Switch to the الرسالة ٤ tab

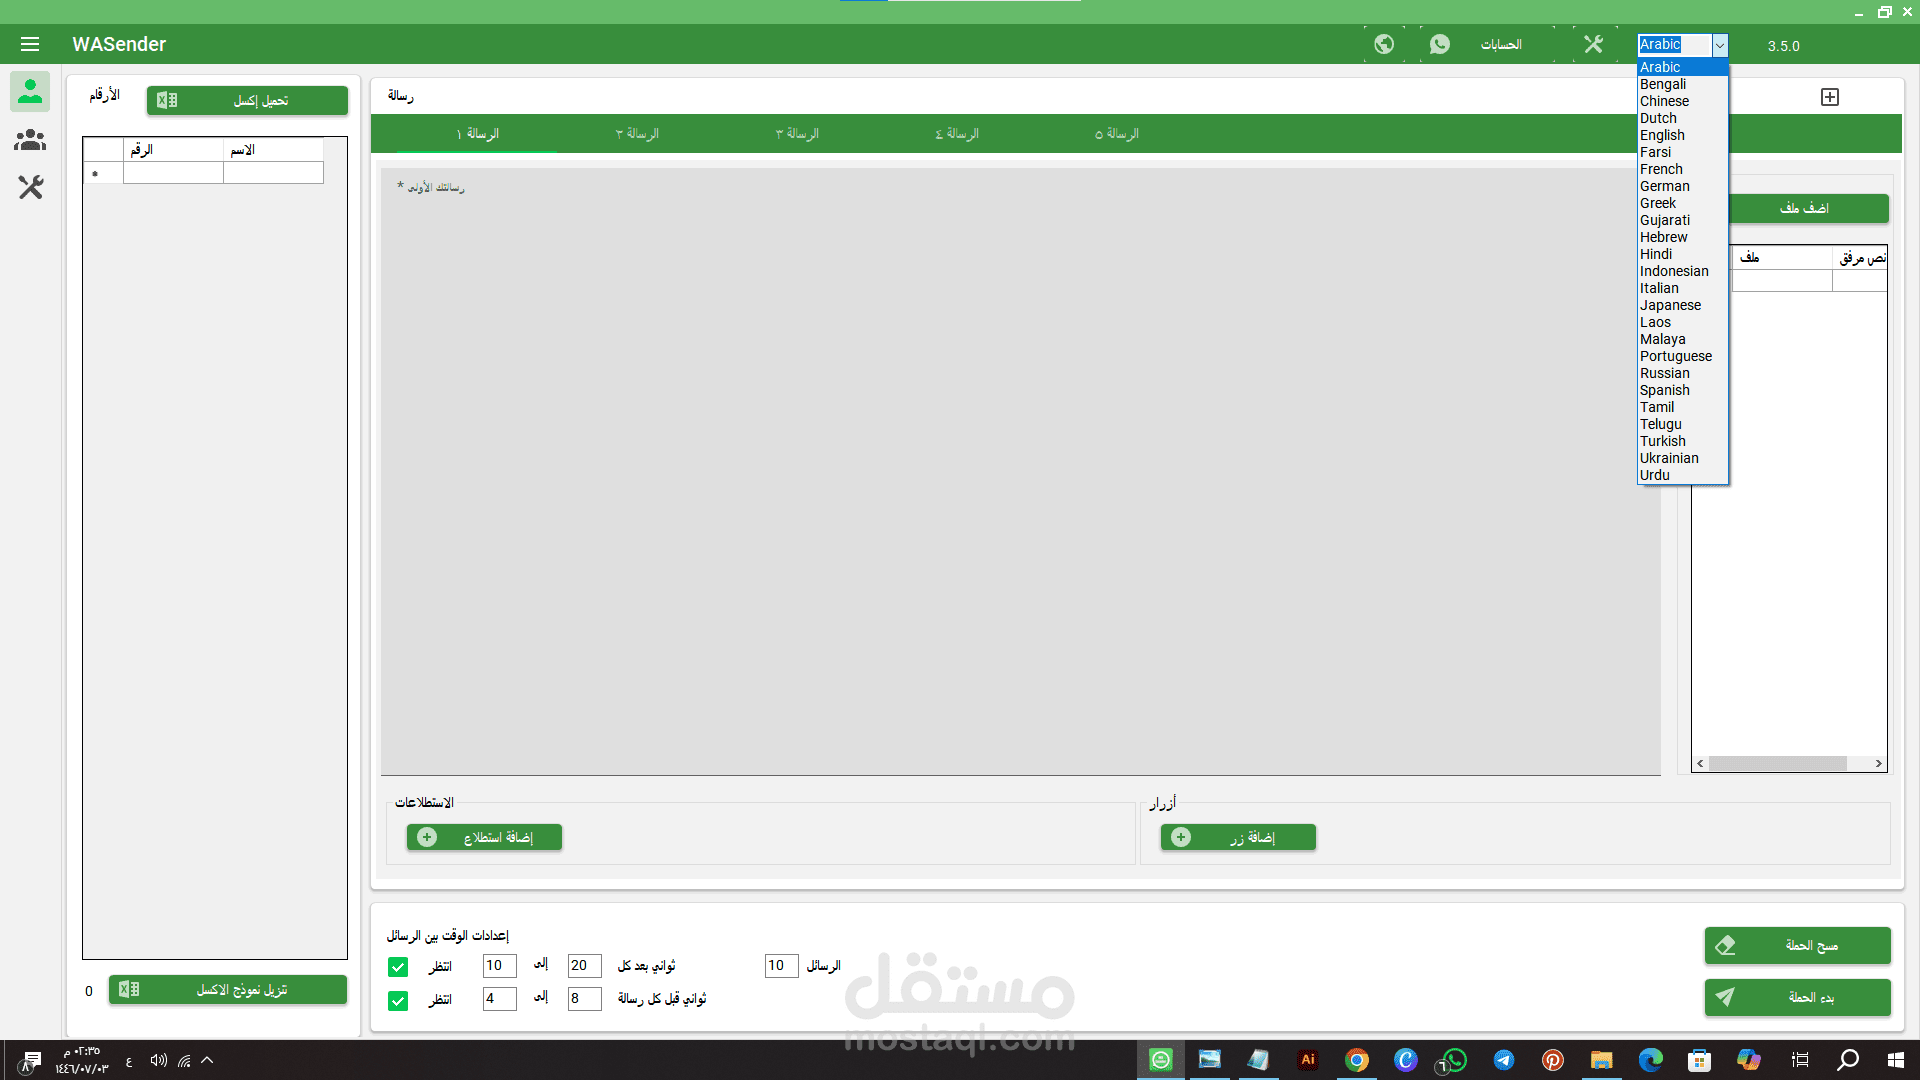point(957,134)
